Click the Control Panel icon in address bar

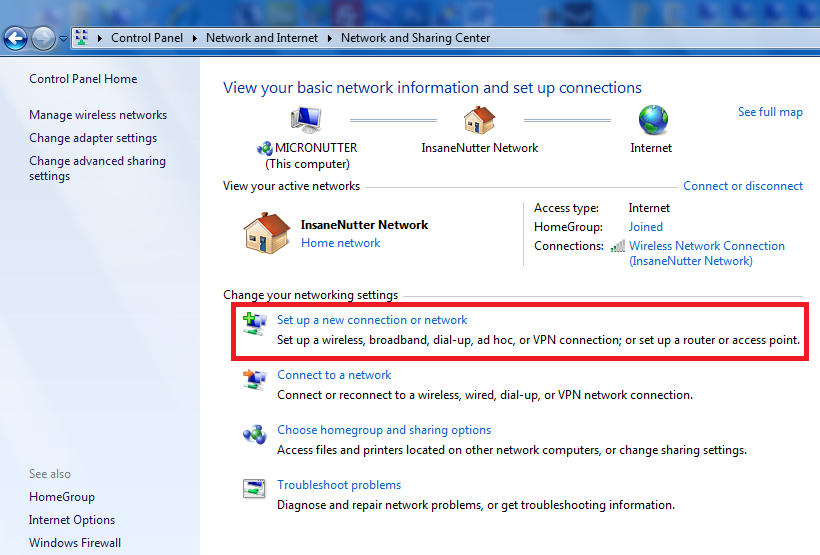tap(82, 38)
